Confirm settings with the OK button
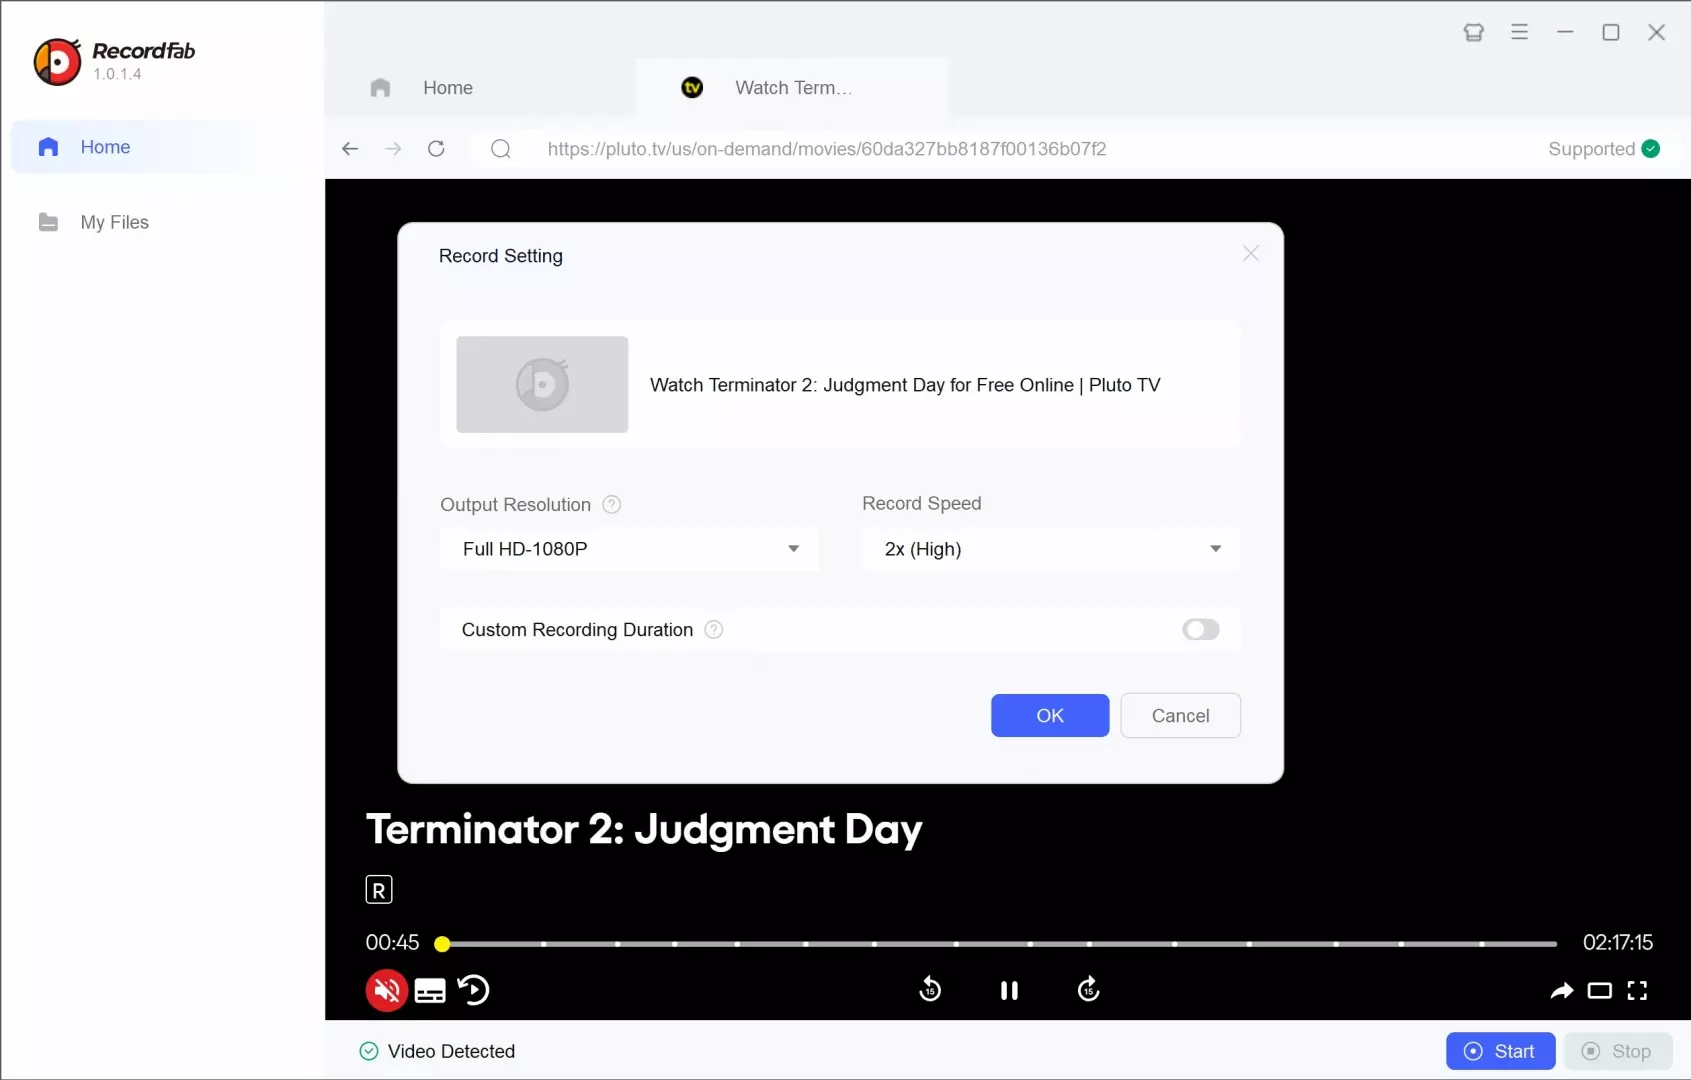This screenshot has height=1080, width=1691. (1050, 716)
